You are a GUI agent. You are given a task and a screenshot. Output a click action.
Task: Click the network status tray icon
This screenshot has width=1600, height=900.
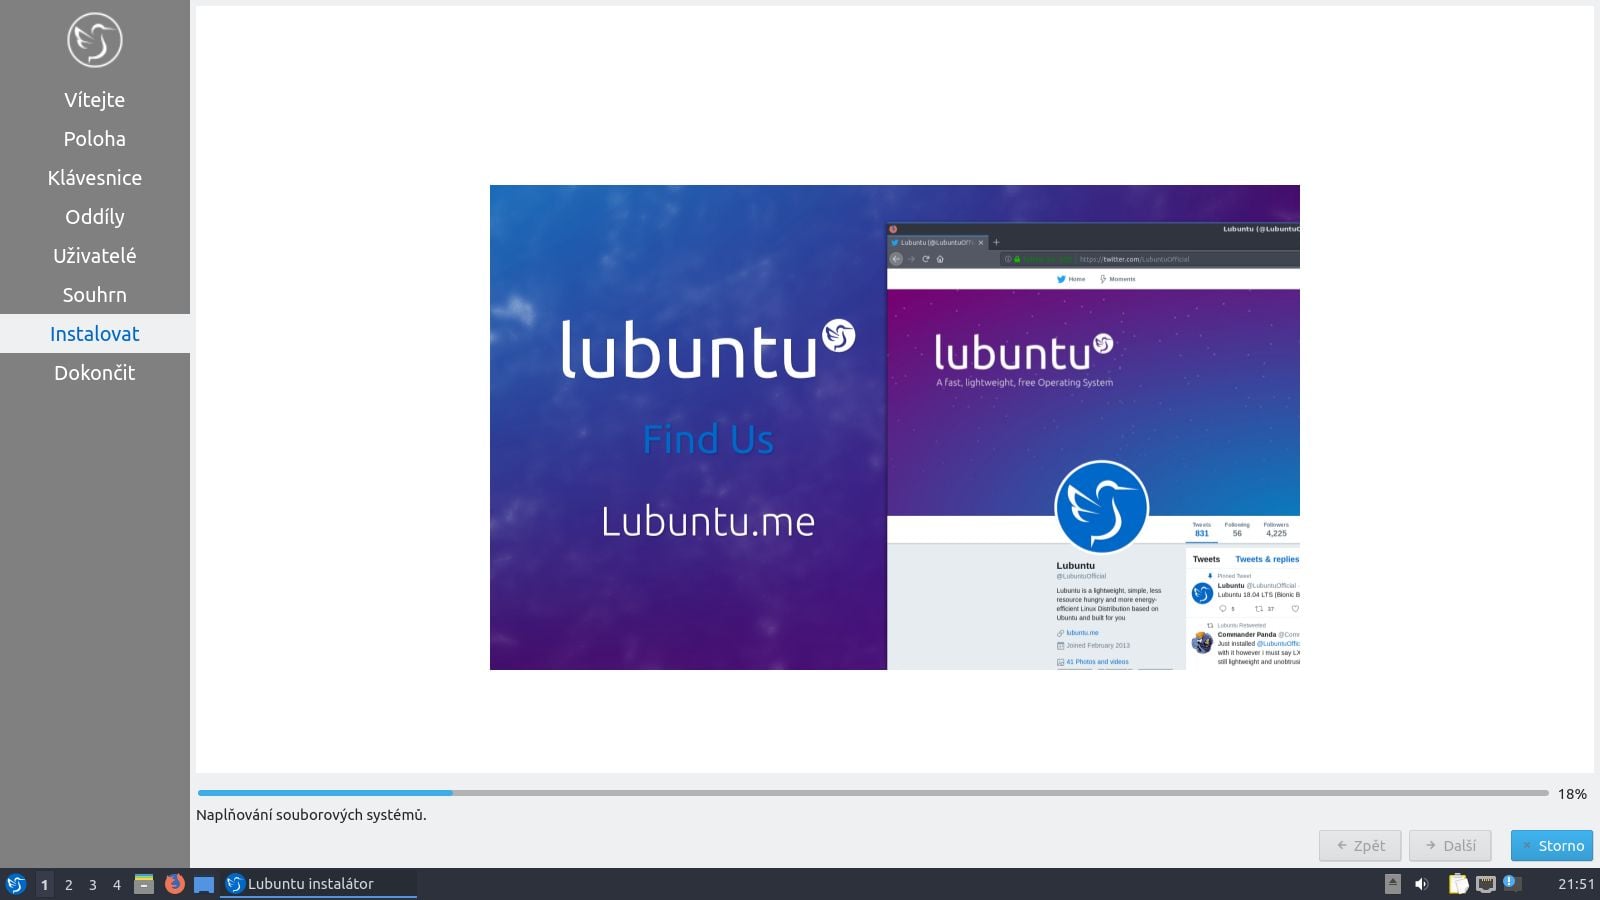pyautogui.click(x=1486, y=883)
